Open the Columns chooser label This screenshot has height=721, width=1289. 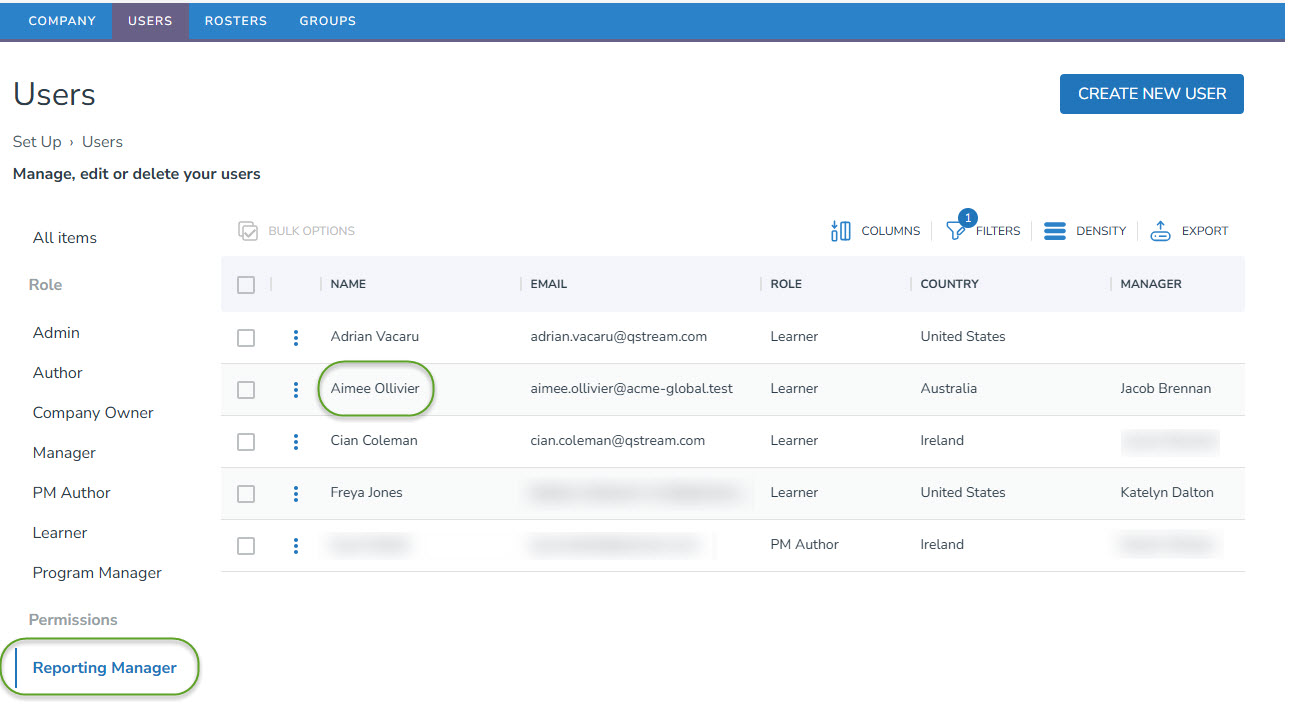click(891, 231)
